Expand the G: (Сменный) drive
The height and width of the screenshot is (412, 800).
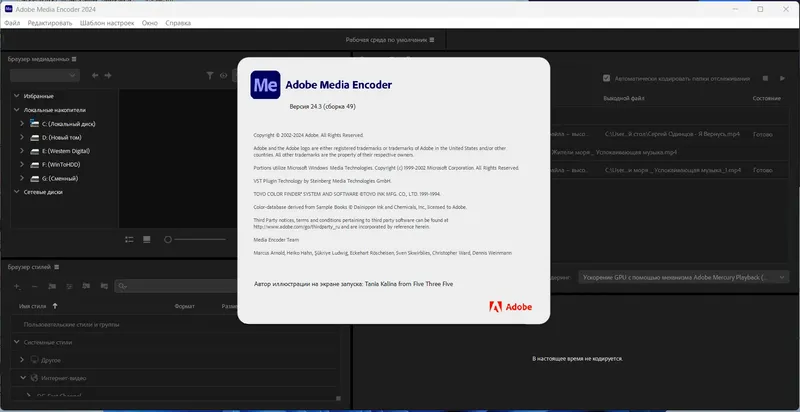point(22,178)
